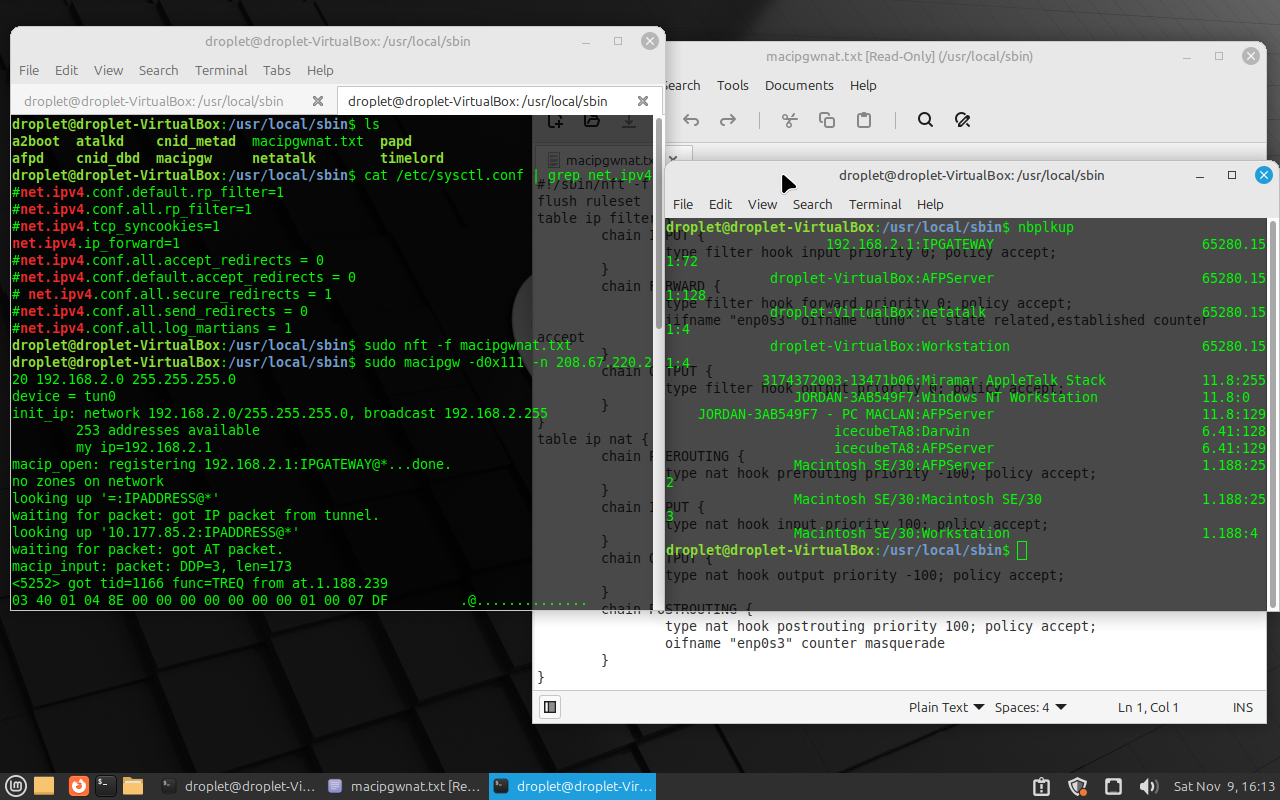Click the highlighted droplet terminal taskbar button

572,786
